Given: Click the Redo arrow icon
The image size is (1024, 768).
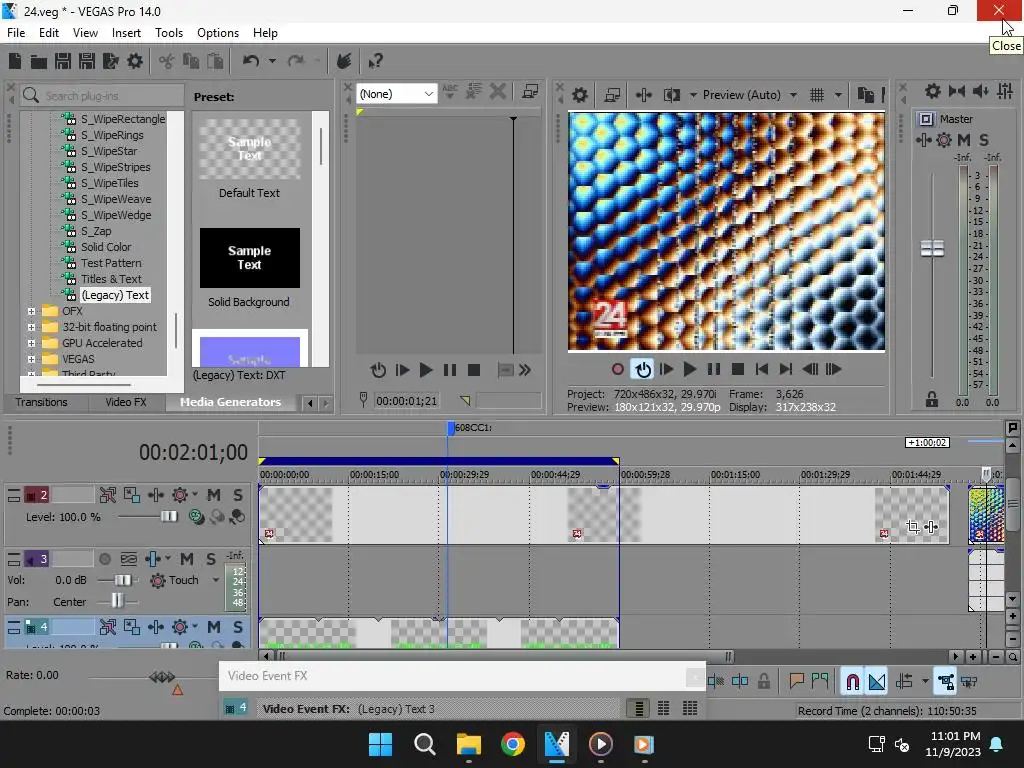Looking at the screenshot, I should (x=296, y=61).
